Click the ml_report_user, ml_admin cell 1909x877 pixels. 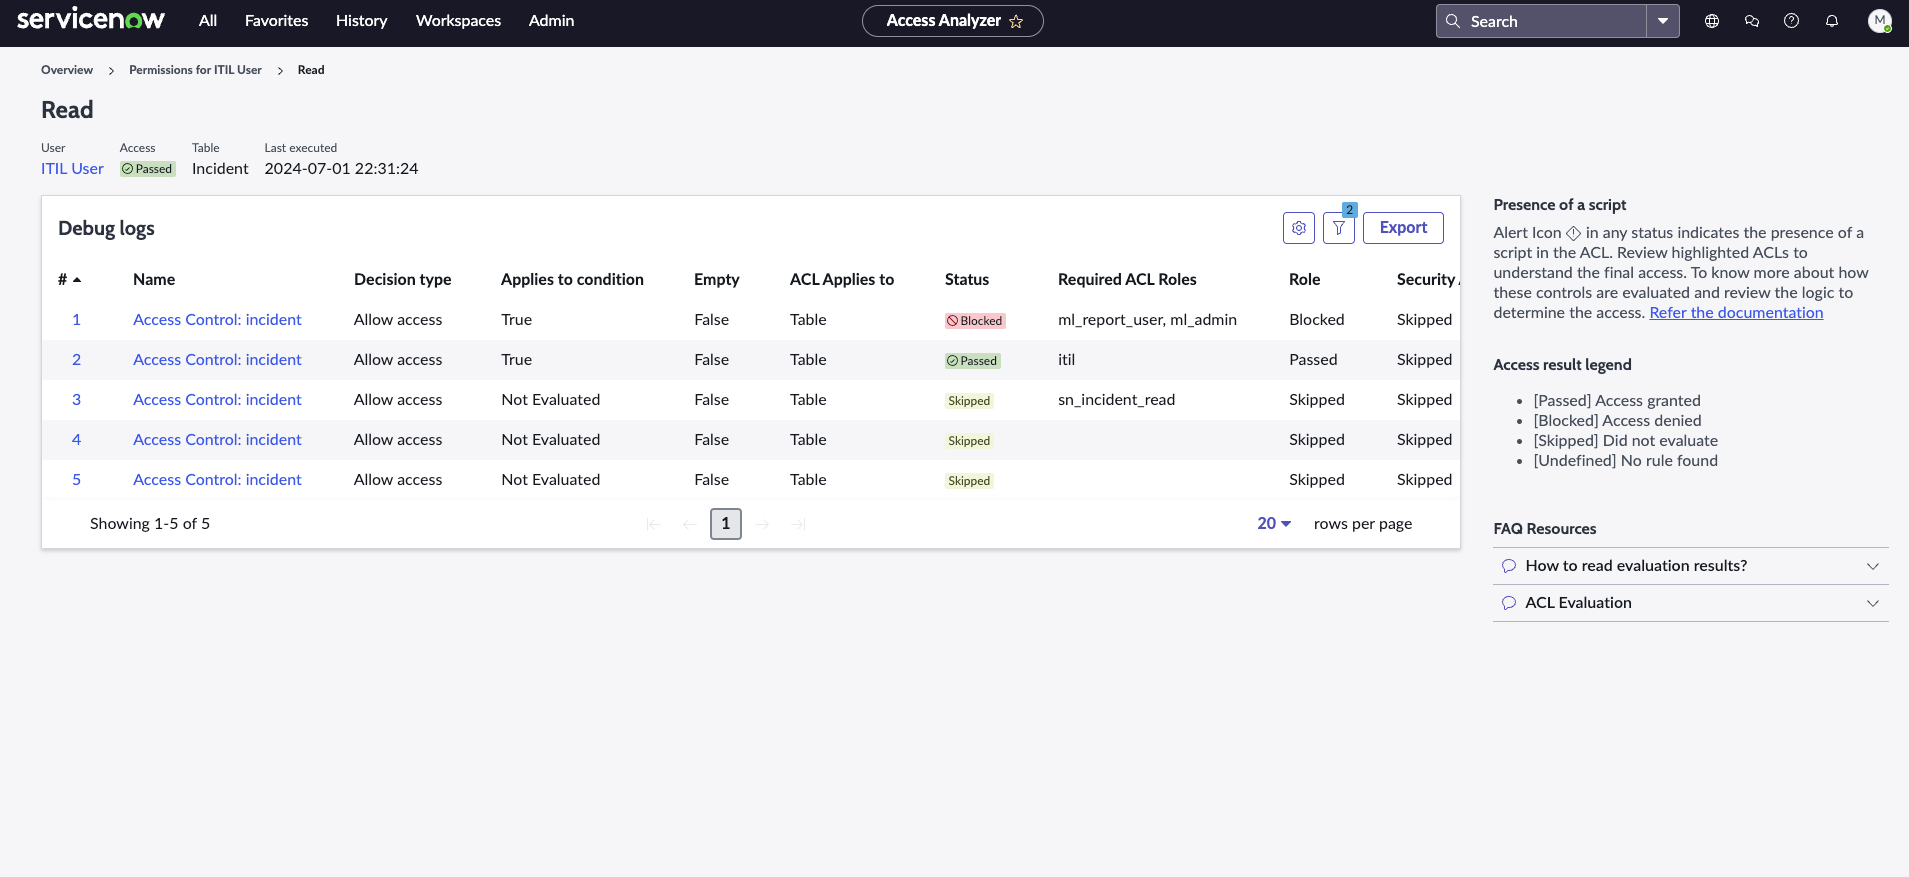(1147, 320)
